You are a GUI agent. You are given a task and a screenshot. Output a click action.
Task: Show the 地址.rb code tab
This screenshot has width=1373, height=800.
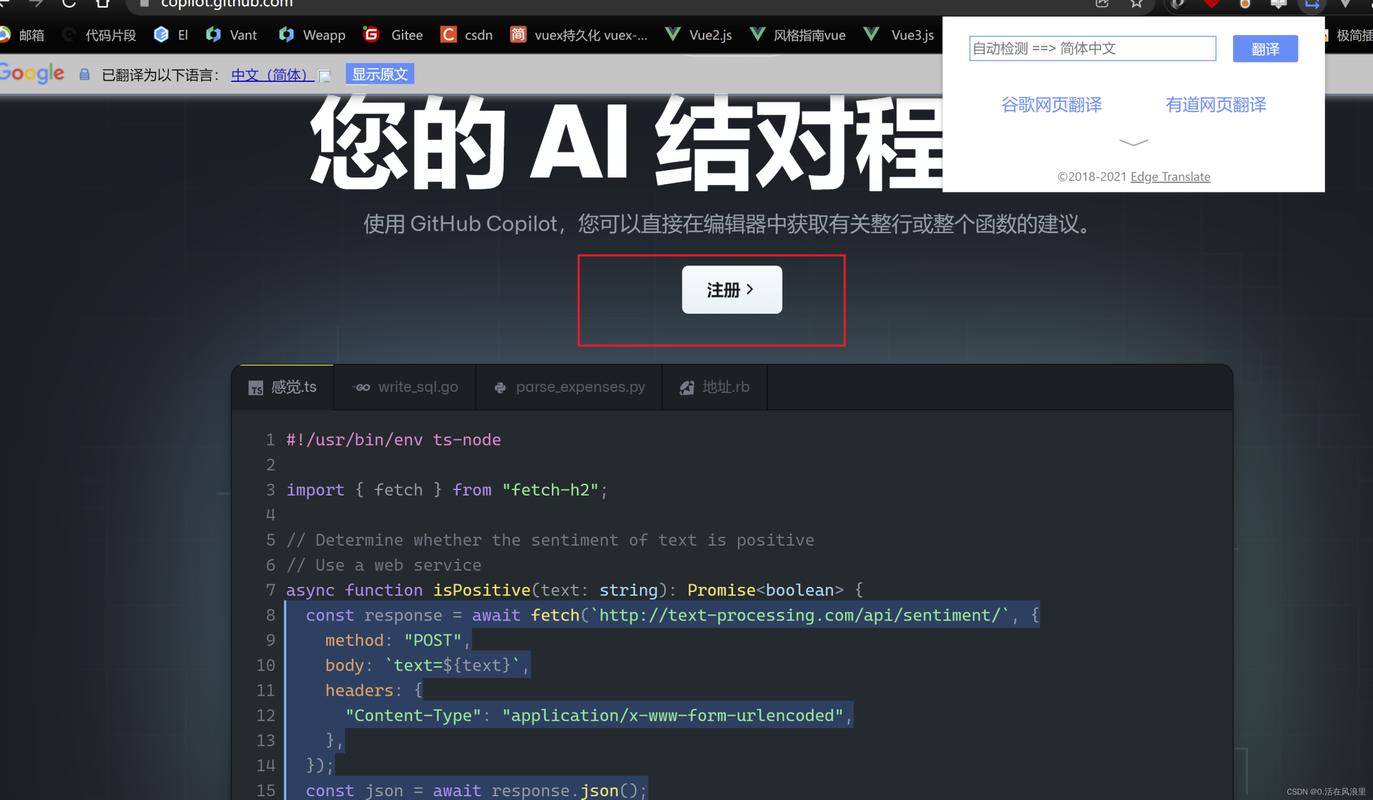[714, 387]
